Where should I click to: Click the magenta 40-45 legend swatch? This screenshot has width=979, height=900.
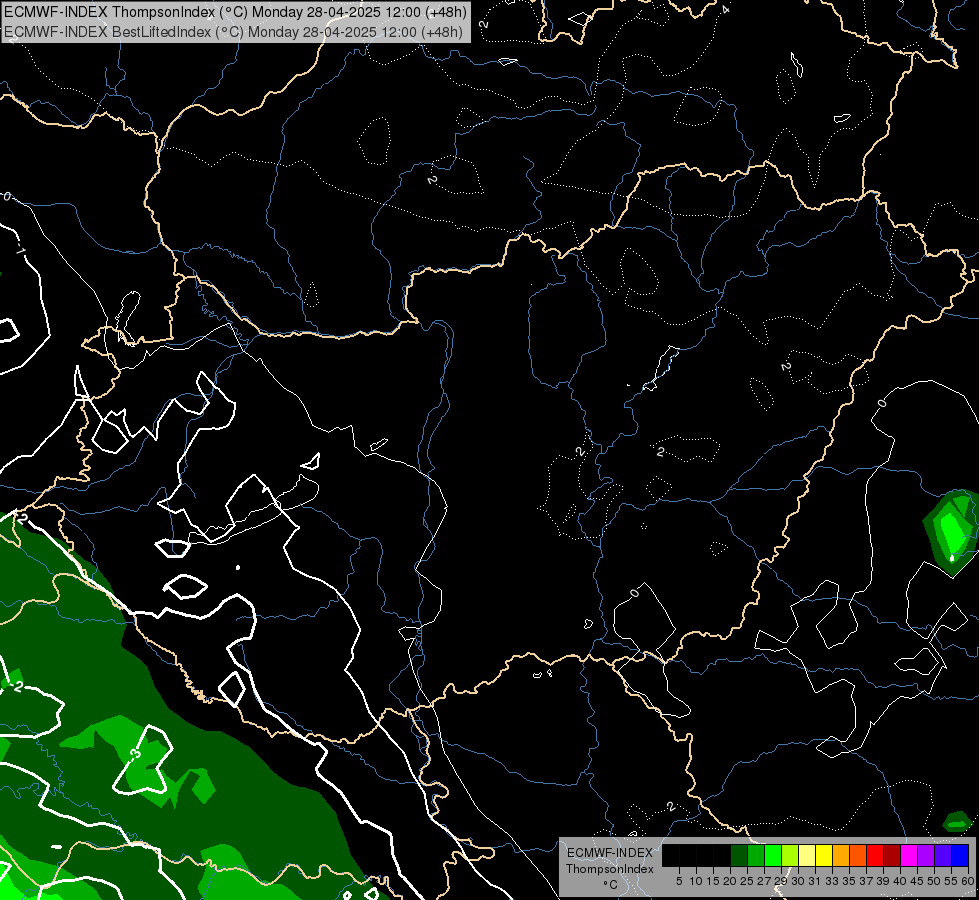[x=909, y=855]
